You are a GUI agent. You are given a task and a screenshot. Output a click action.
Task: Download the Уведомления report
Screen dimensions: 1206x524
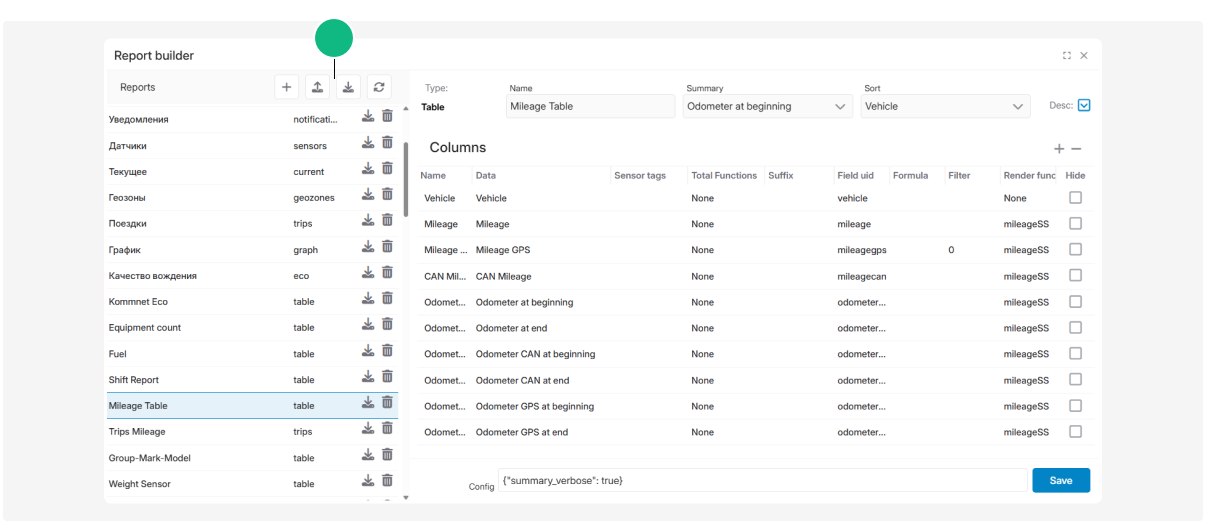(x=368, y=116)
